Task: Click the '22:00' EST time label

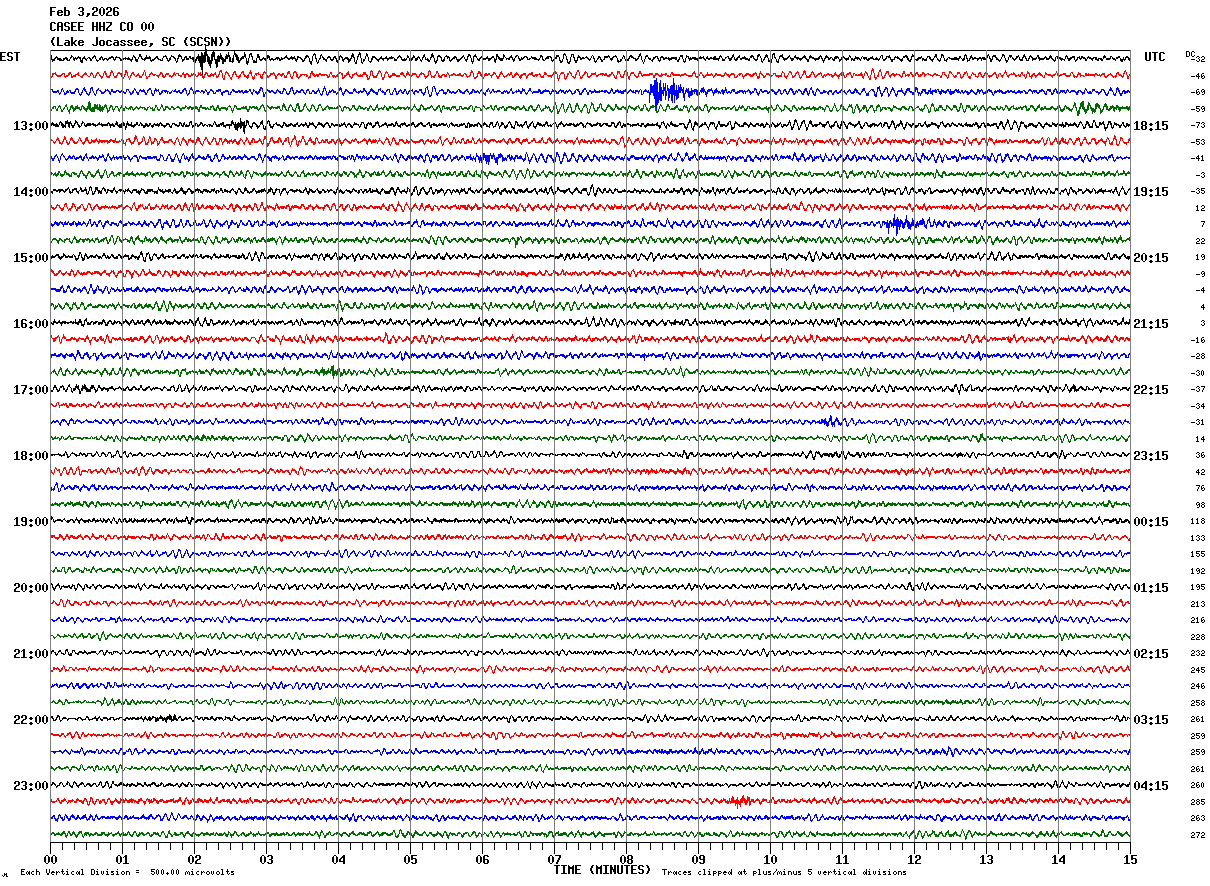Action: coord(31,720)
